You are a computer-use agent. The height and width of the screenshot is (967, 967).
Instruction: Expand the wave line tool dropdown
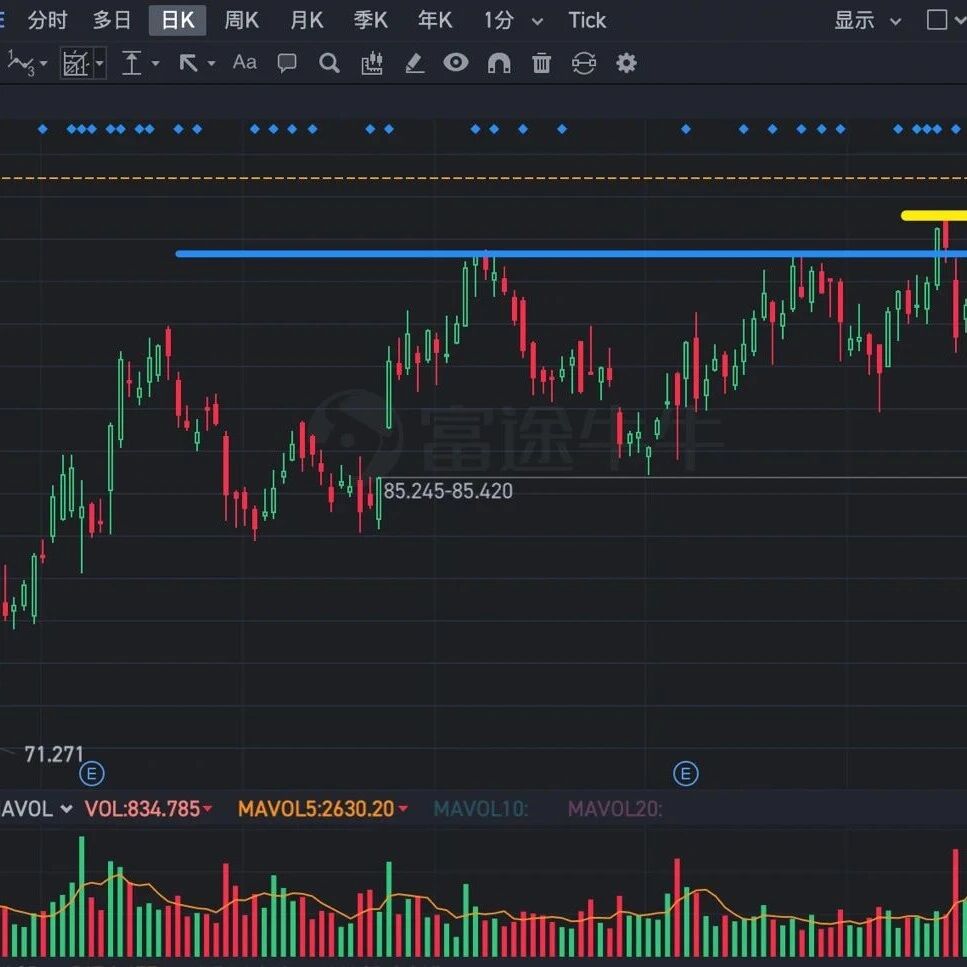[x=43, y=63]
